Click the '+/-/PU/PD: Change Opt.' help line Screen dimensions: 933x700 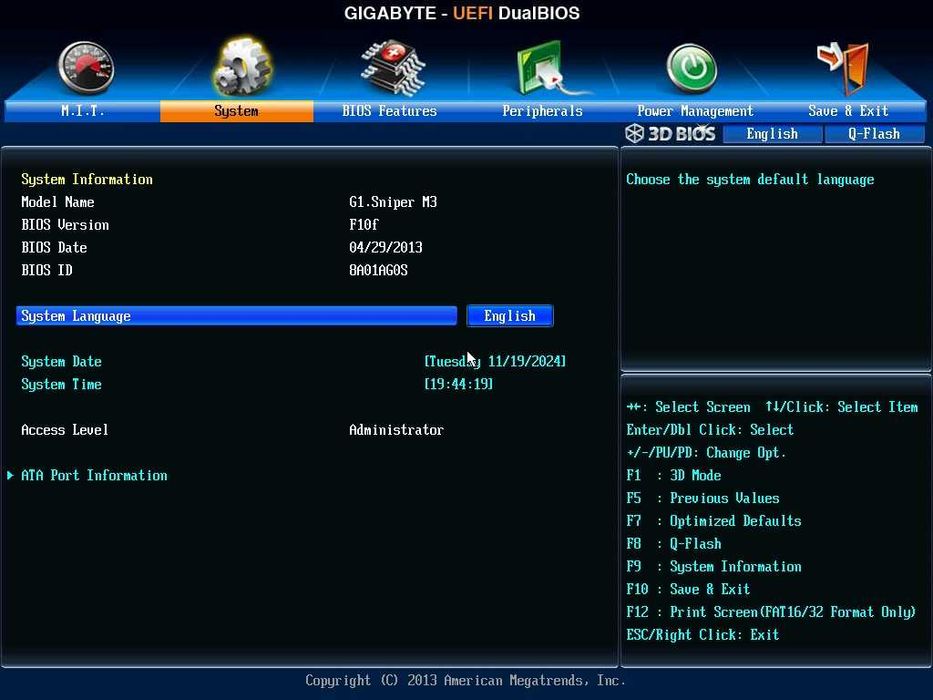pyautogui.click(x=706, y=453)
